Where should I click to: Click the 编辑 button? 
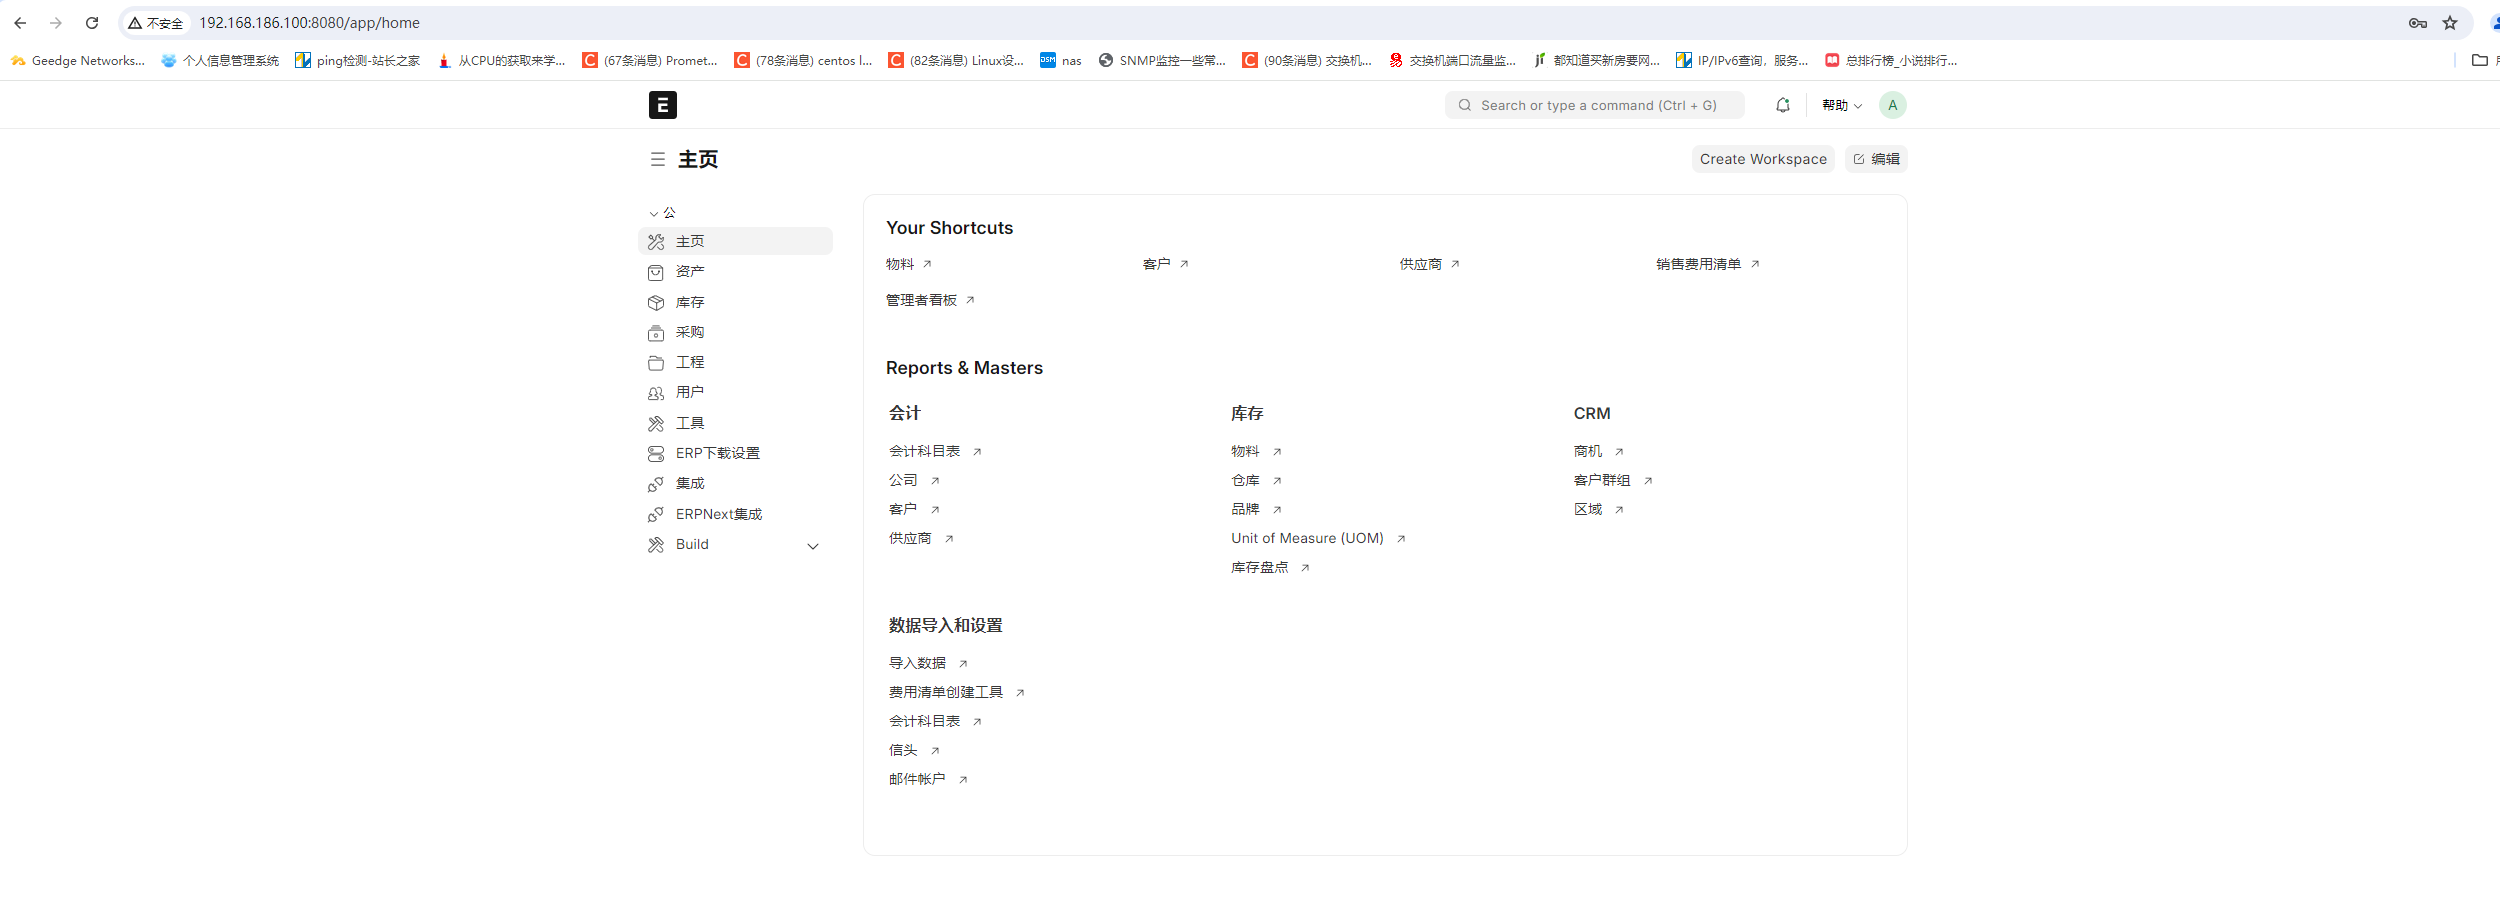click(1876, 159)
